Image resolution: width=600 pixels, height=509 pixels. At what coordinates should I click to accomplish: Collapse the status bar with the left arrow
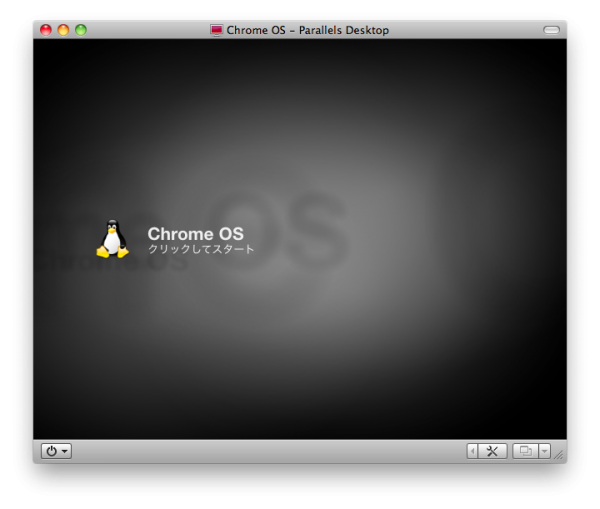(473, 451)
